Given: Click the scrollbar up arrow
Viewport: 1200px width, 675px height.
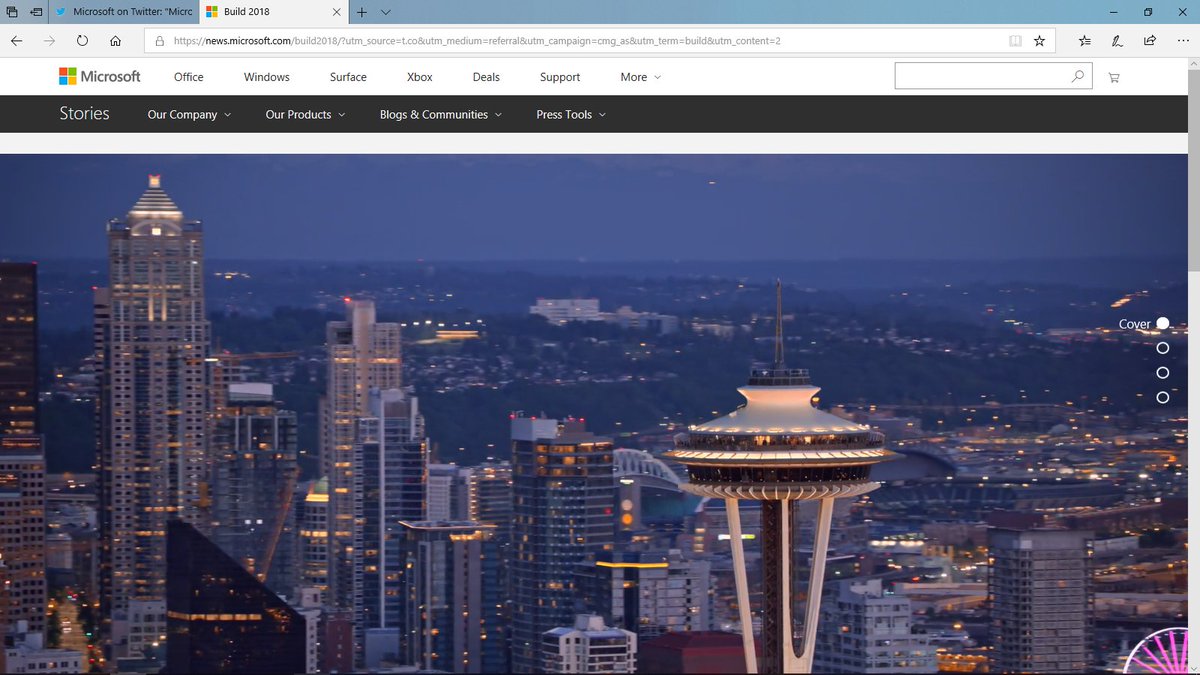Looking at the screenshot, I should click(x=1193, y=65).
